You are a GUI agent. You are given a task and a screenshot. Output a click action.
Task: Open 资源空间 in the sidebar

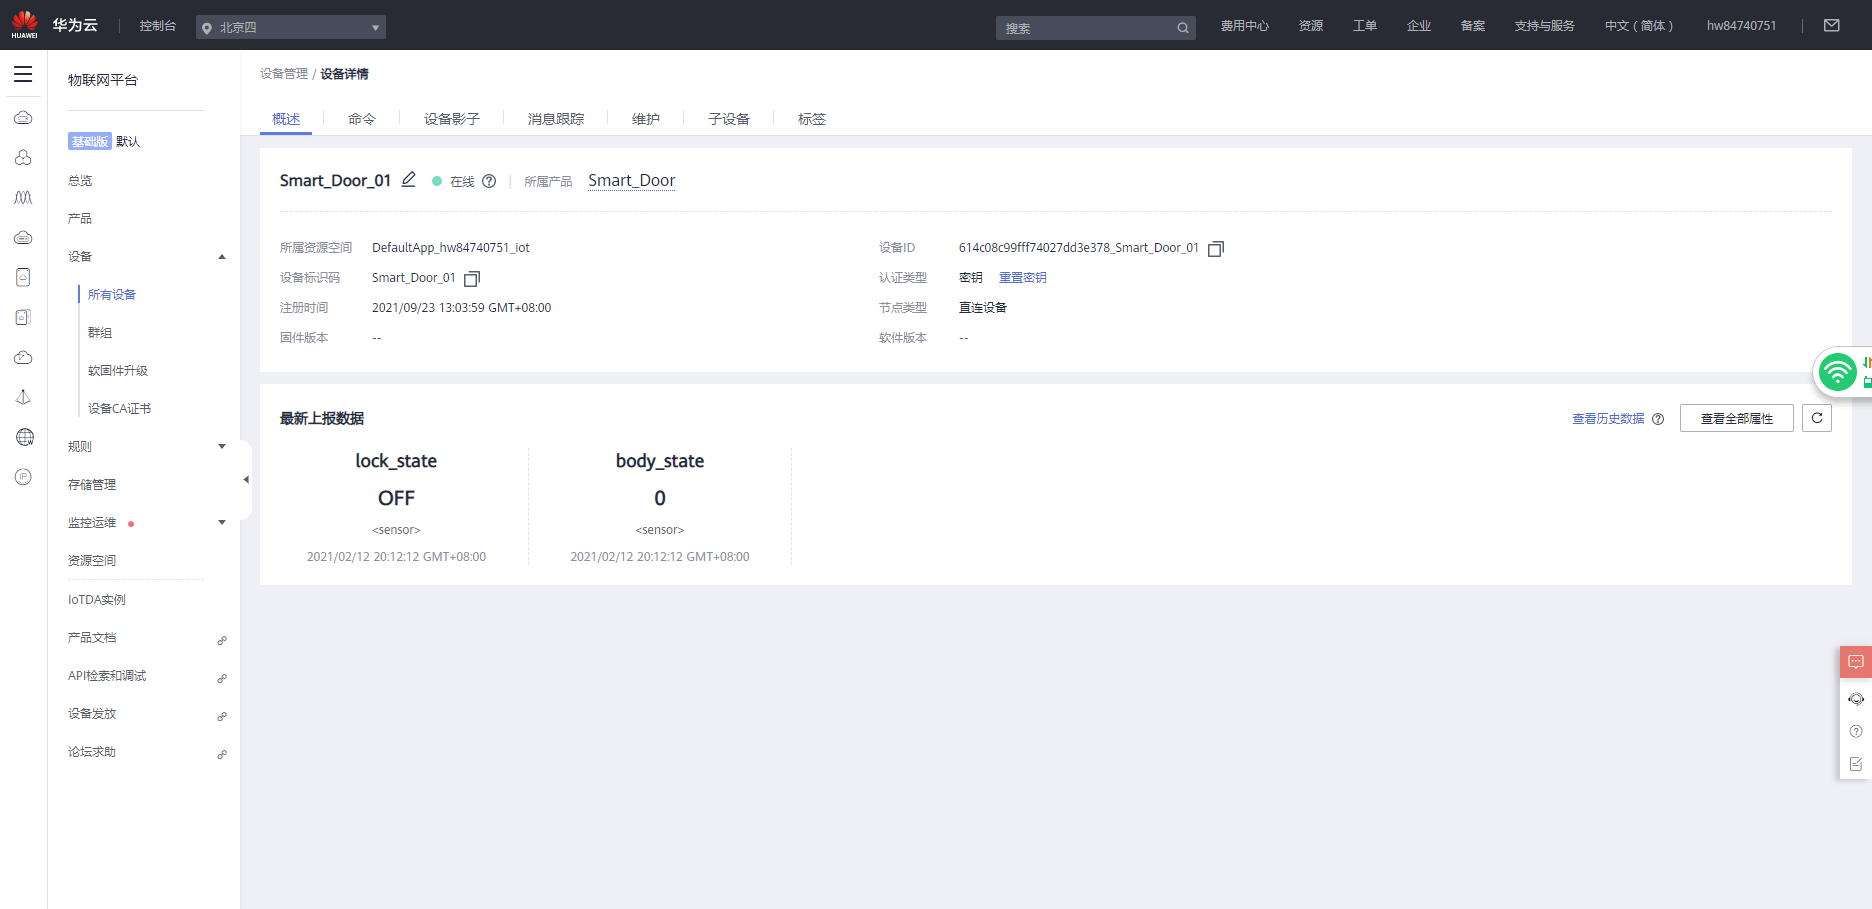[x=92, y=561]
